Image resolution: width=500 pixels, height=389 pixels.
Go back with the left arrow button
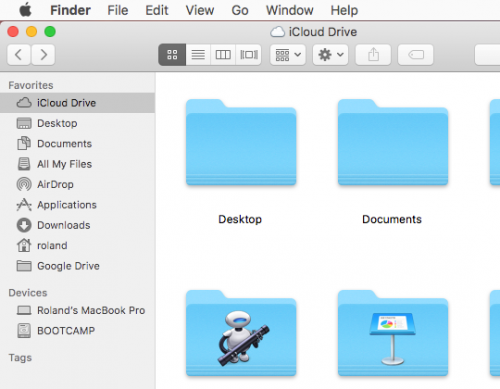point(19,55)
